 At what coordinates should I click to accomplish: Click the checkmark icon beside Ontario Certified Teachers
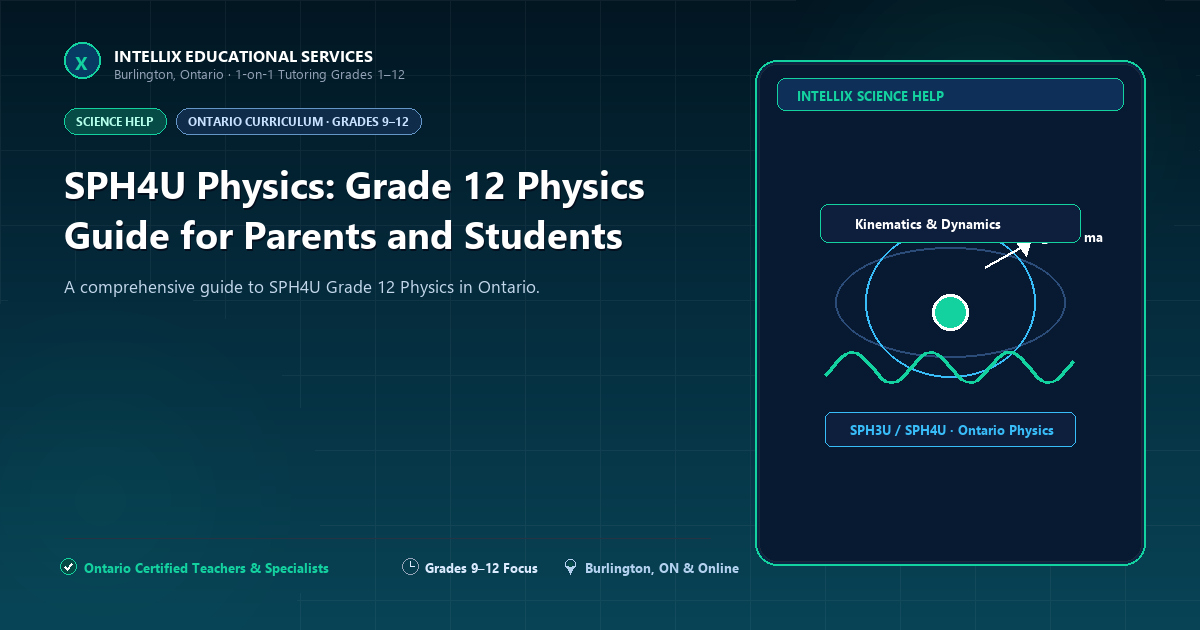[68, 567]
